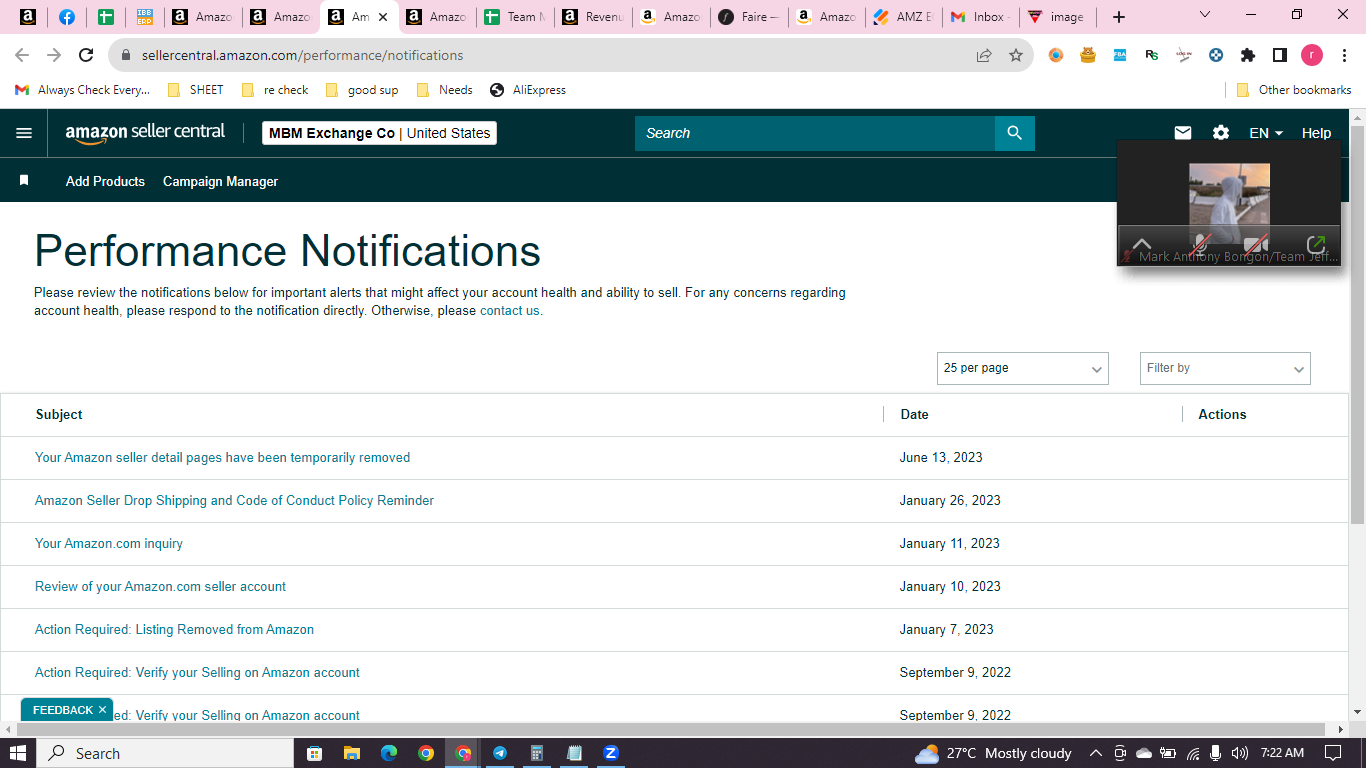
Task: Close the FEEDBACK tab with the X
Action: point(102,710)
